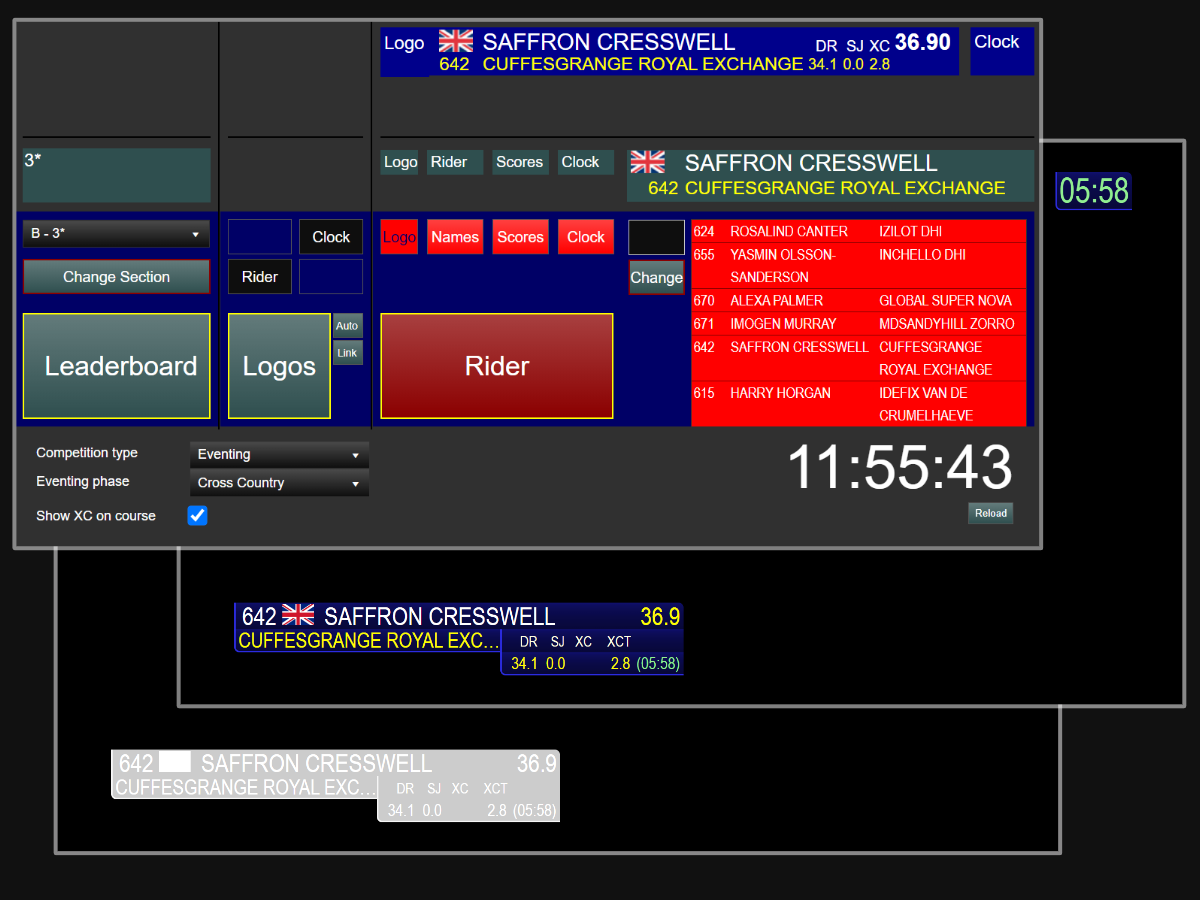Click the Change Section button
This screenshot has width=1200, height=900.
116,277
